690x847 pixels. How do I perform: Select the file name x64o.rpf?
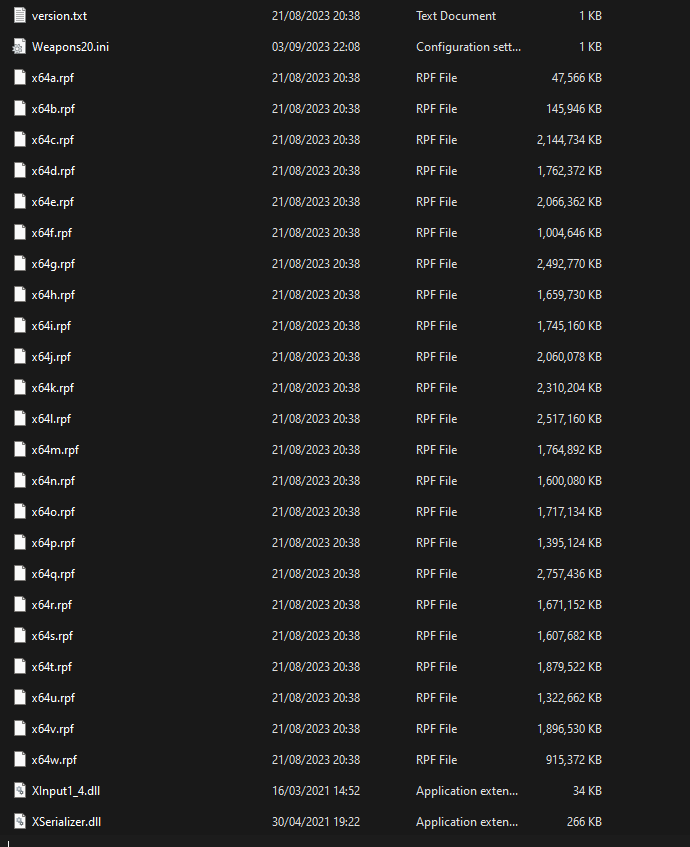[53, 512]
